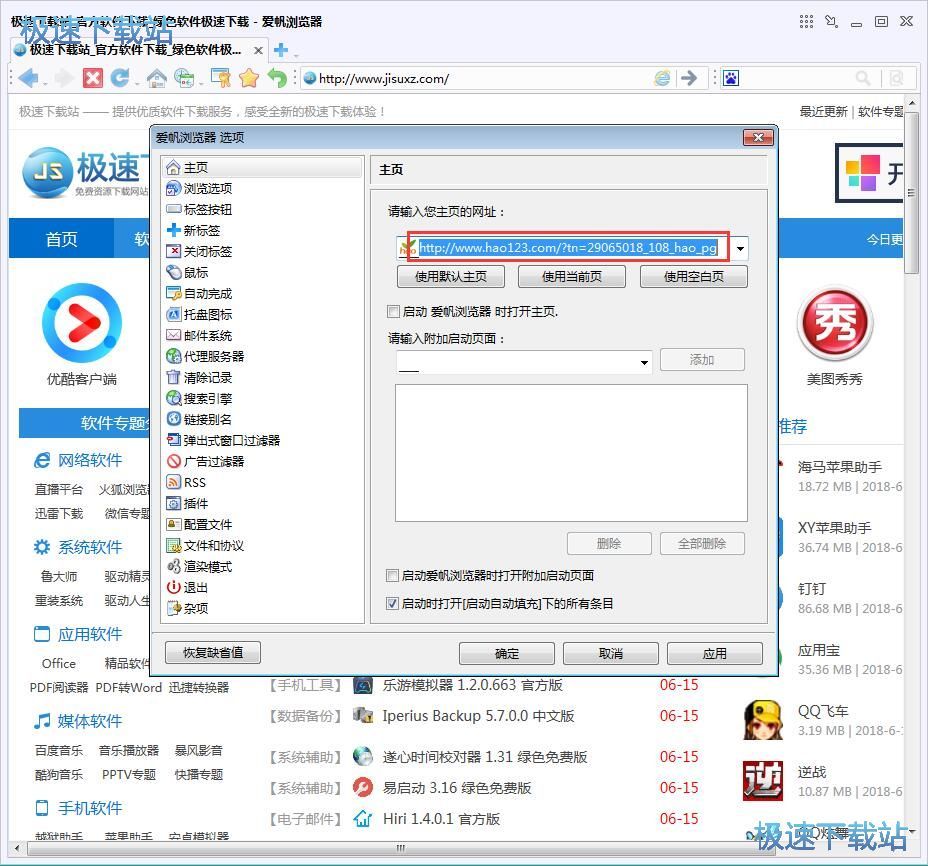The image size is (928, 866).
Task: Click the Refresh page icon
Action: point(120,78)
